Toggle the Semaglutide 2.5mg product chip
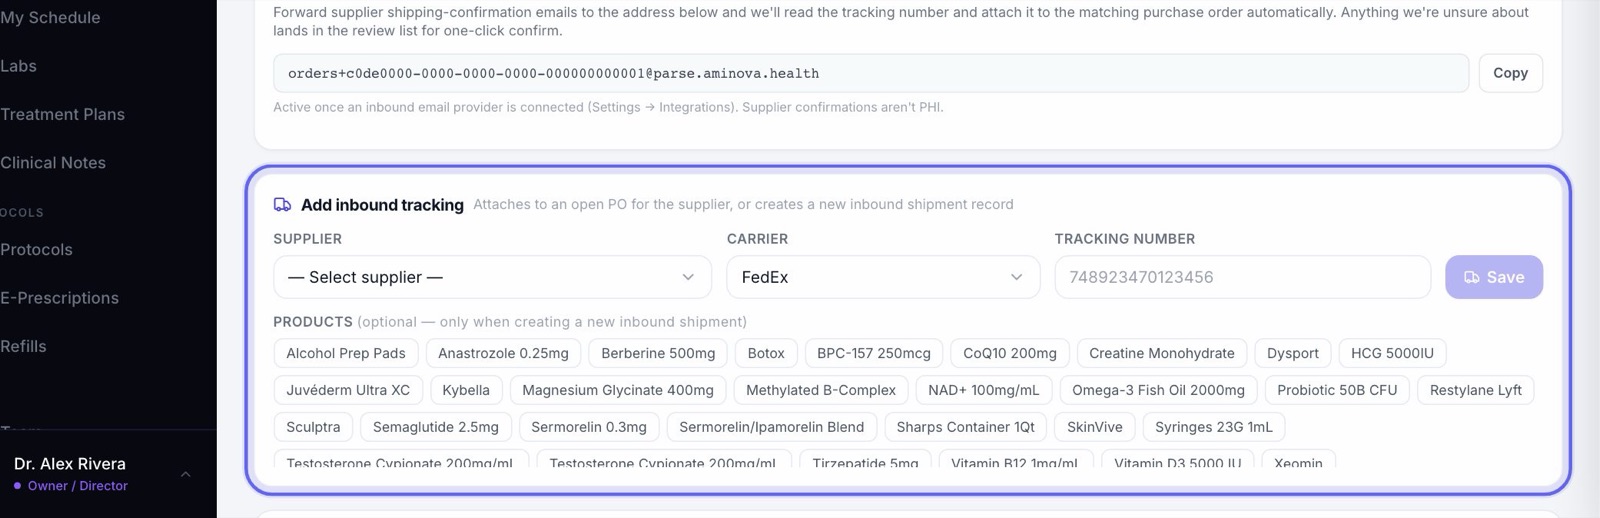Screen dimensions: 1600x518 [x=436, y=427]
